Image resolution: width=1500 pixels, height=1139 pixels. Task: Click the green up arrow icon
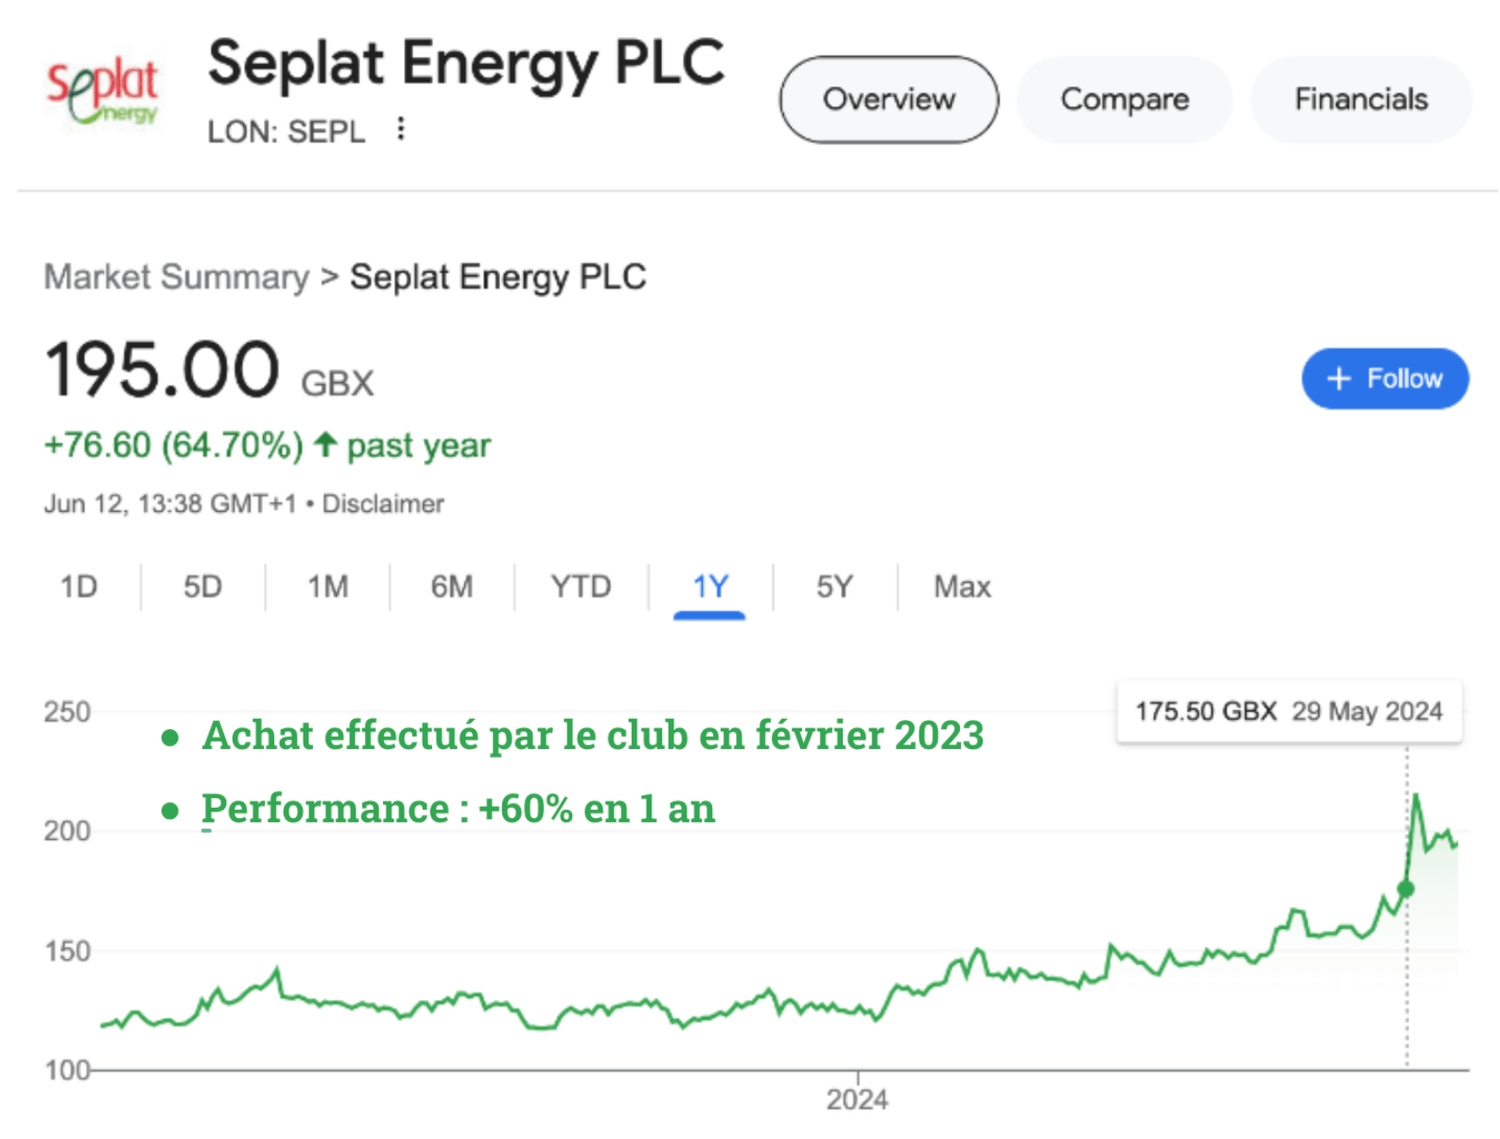point(325,444)
